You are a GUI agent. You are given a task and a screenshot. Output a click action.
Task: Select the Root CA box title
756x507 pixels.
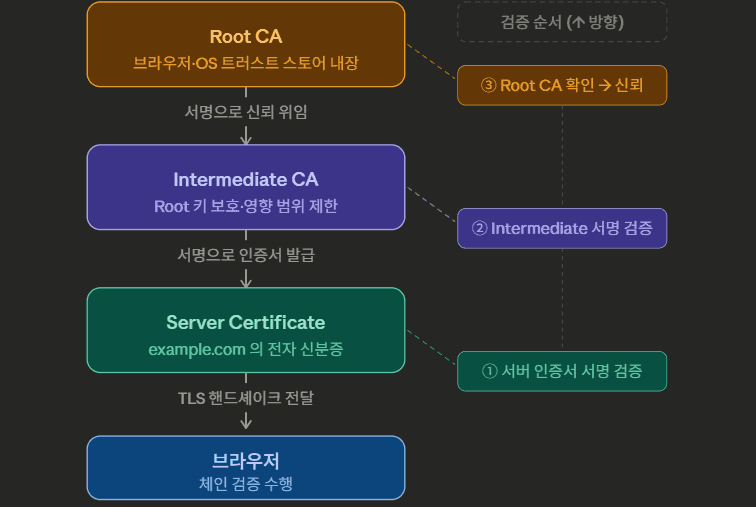click(x=246, y=37)
